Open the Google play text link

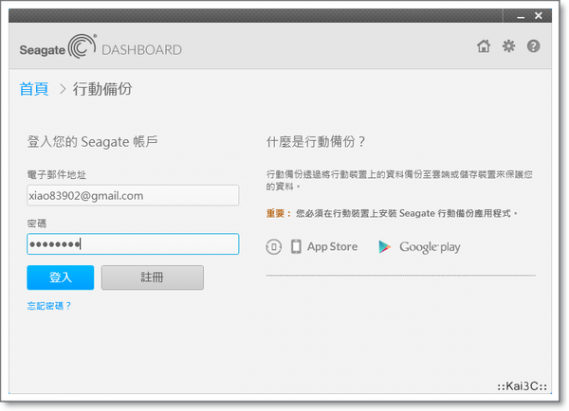430,247
